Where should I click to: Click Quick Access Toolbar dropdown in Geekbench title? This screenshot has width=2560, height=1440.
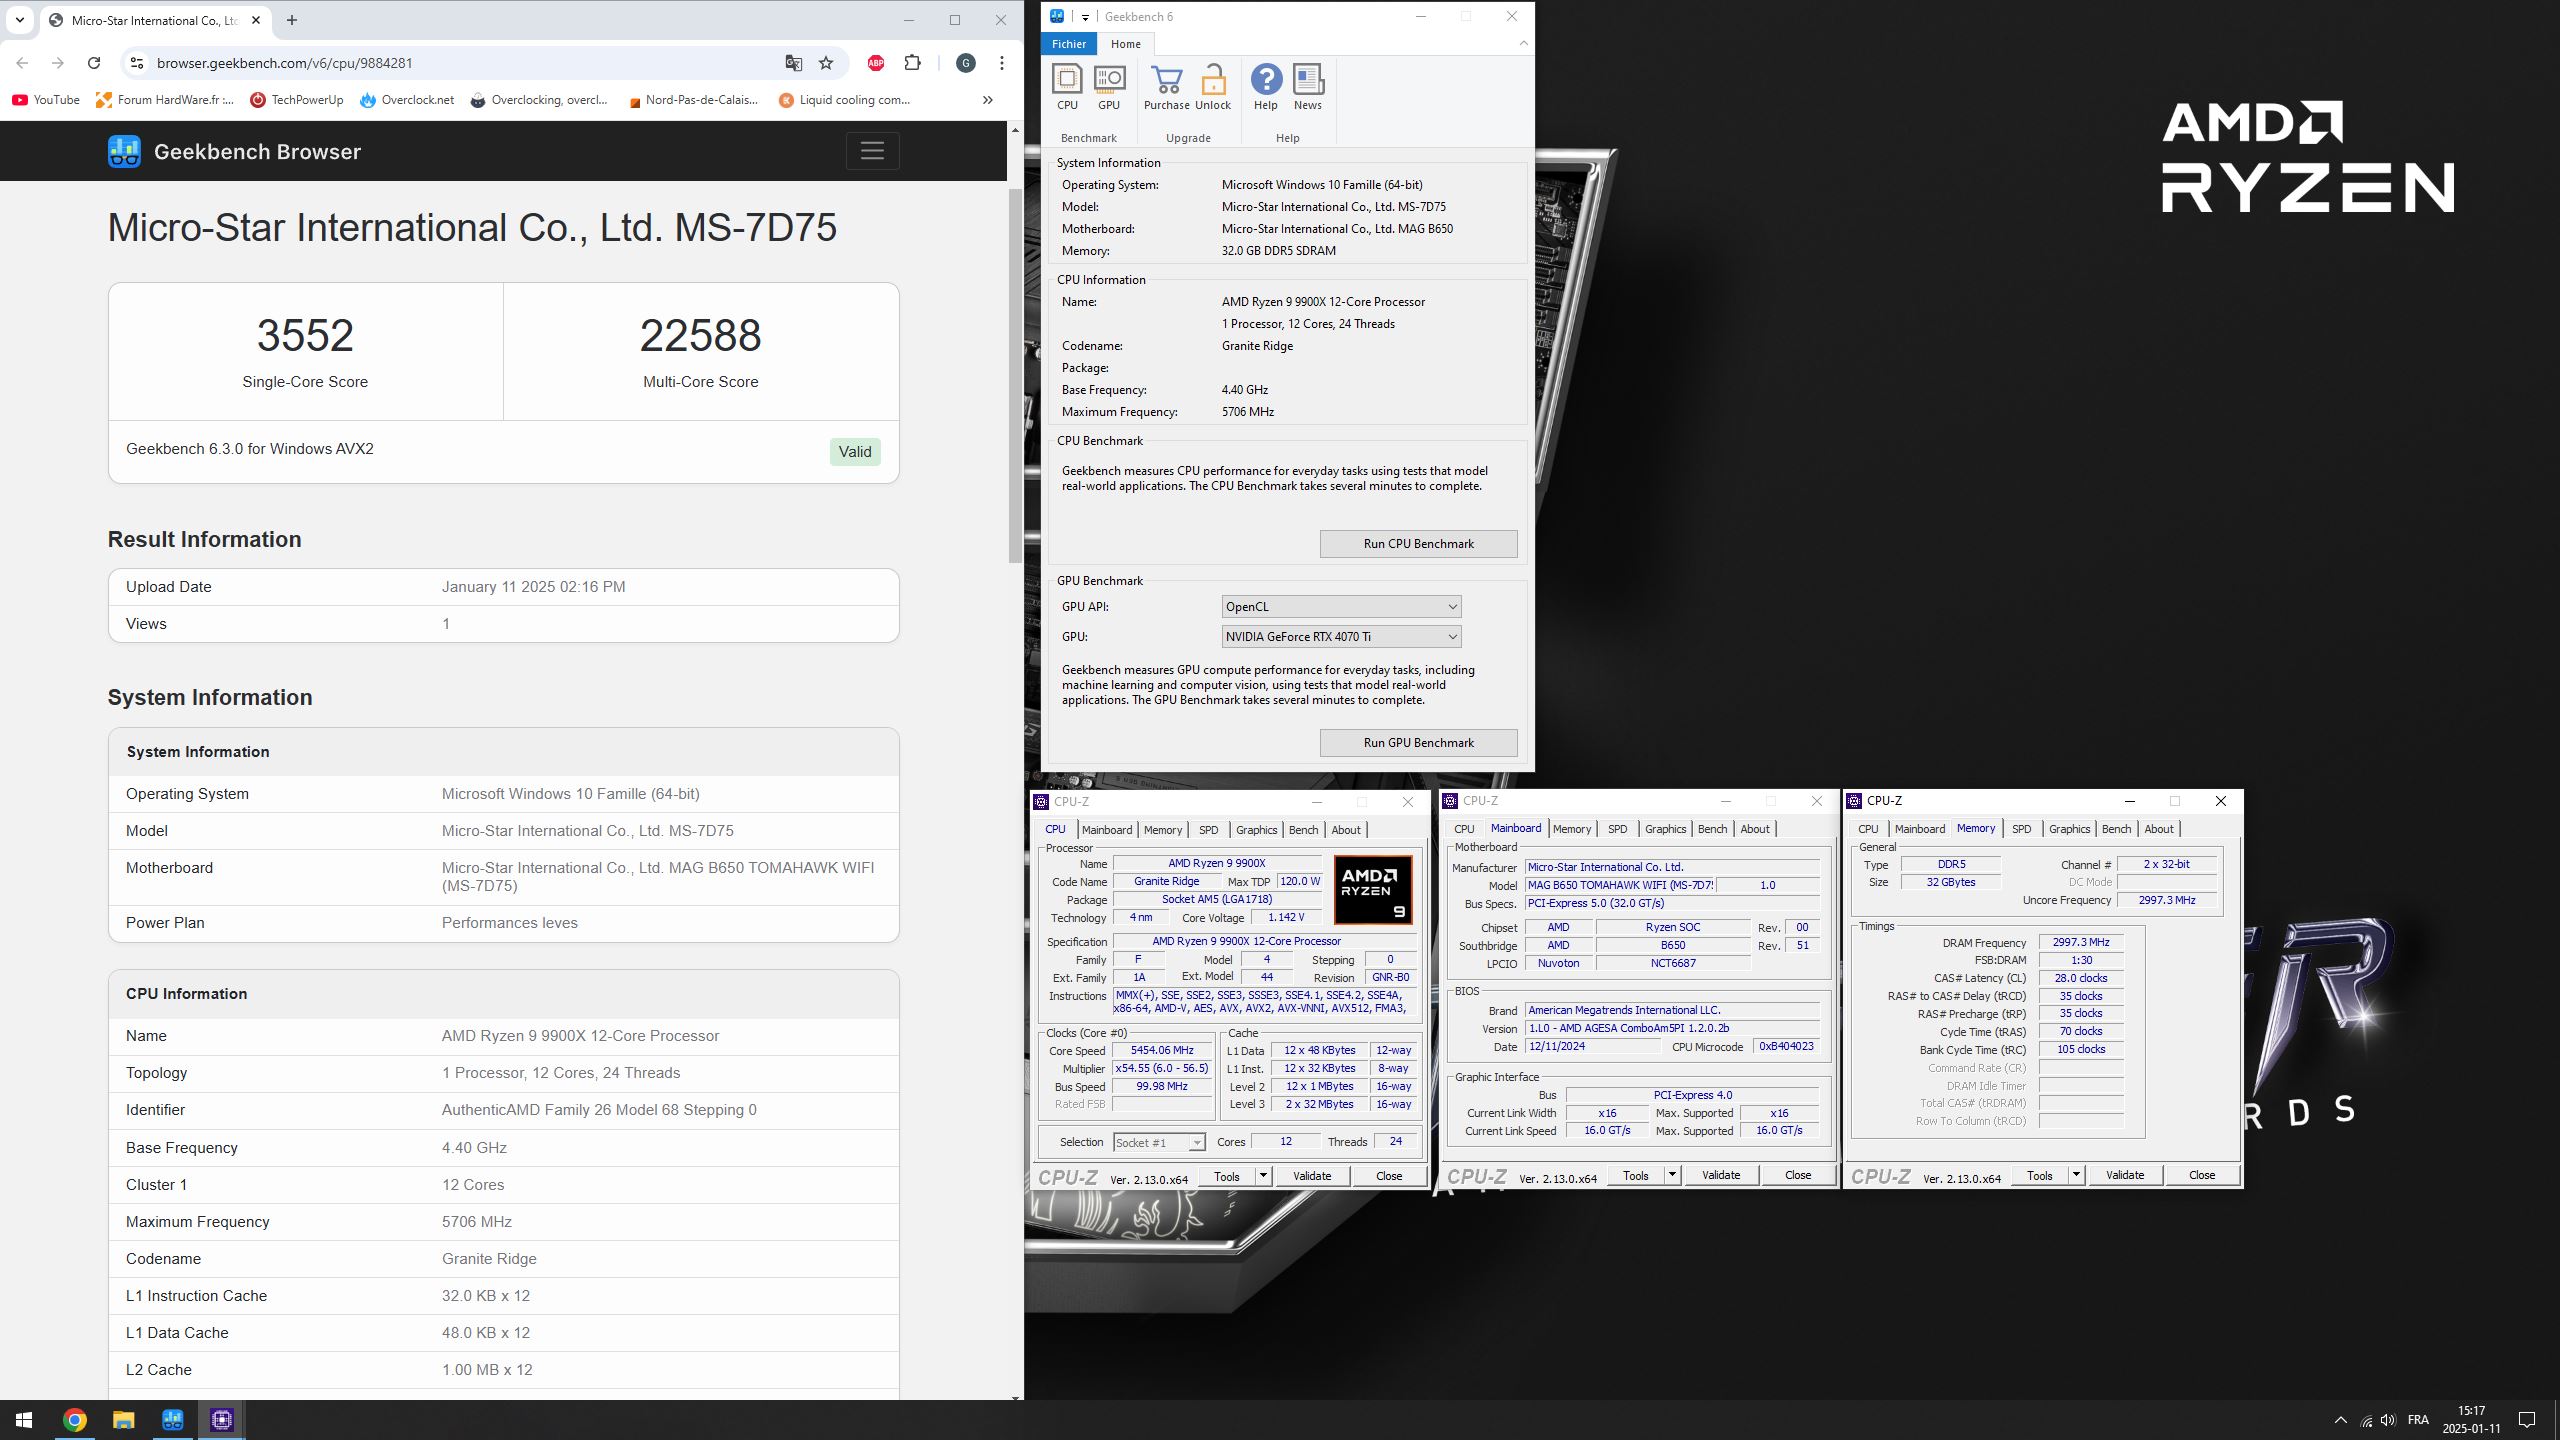[1085, 17]
